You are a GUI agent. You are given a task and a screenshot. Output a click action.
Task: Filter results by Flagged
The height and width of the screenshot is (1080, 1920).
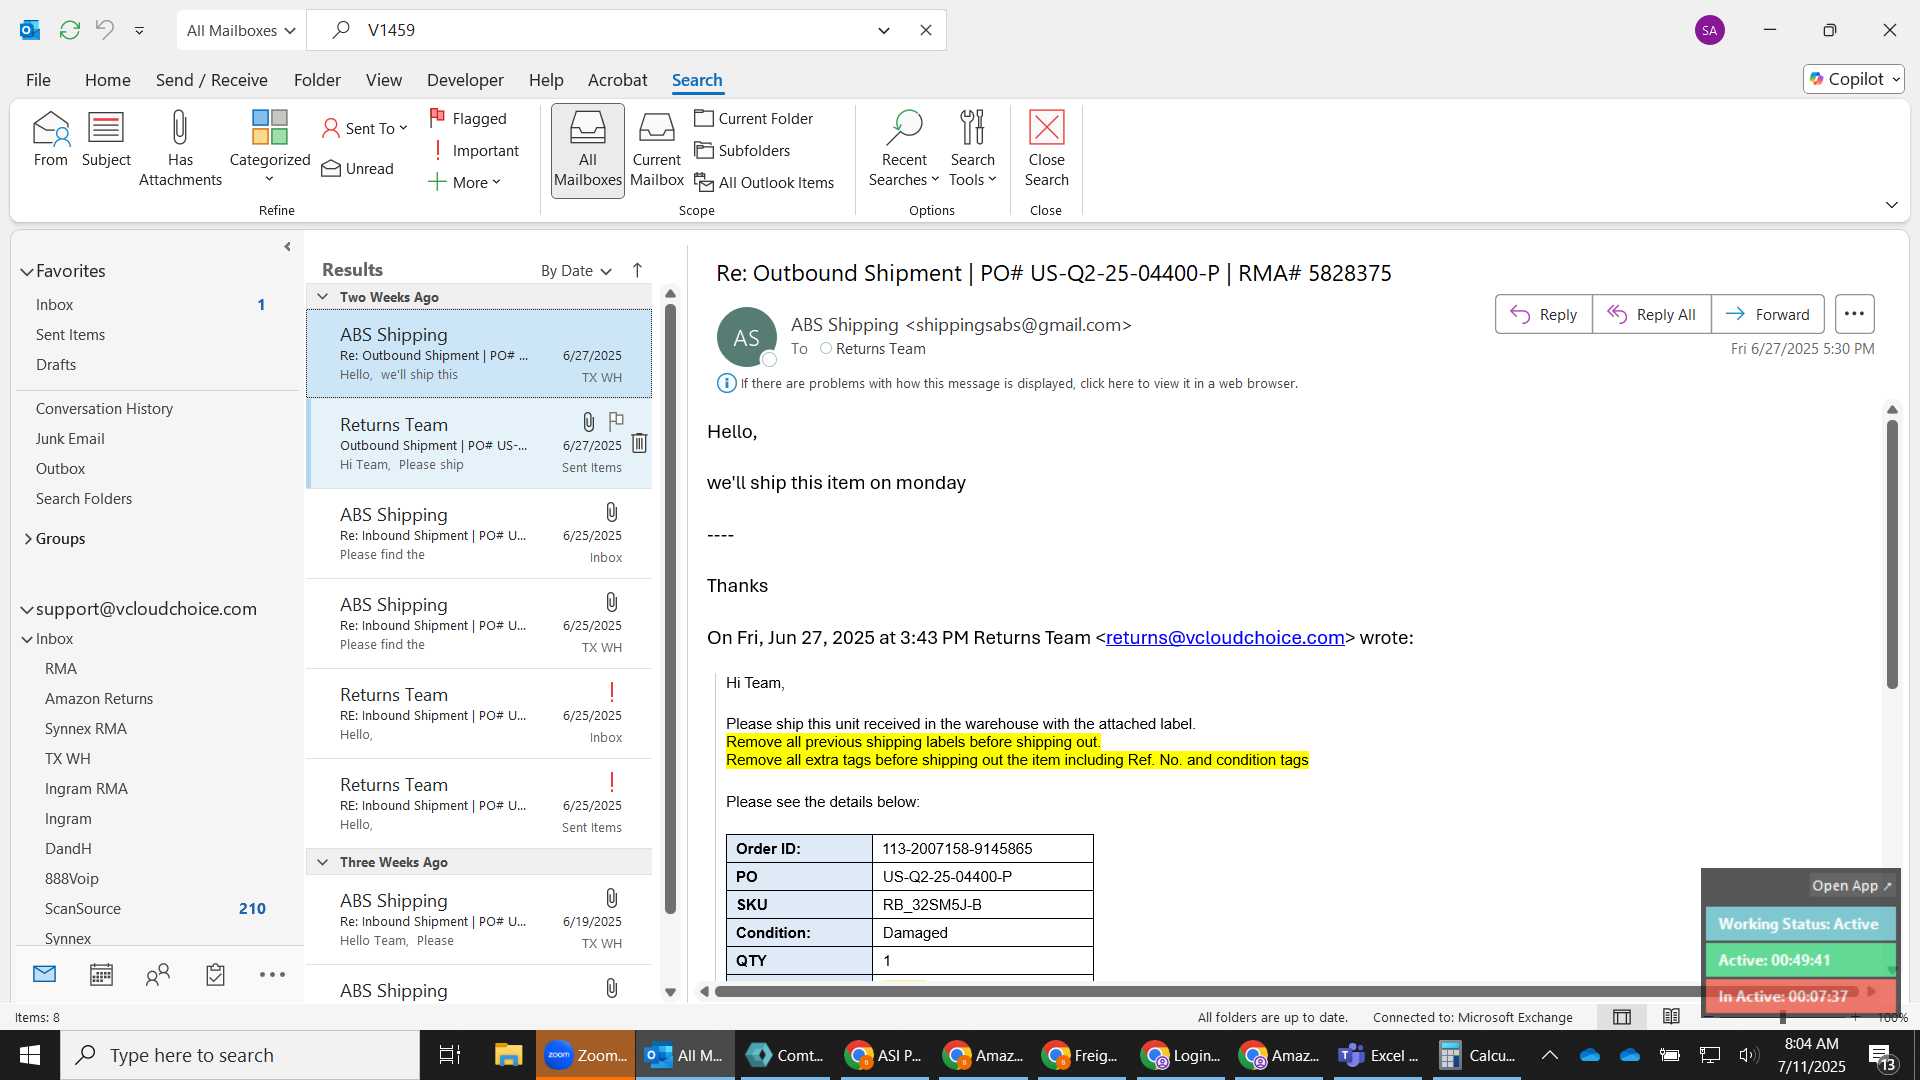[468, 118]
